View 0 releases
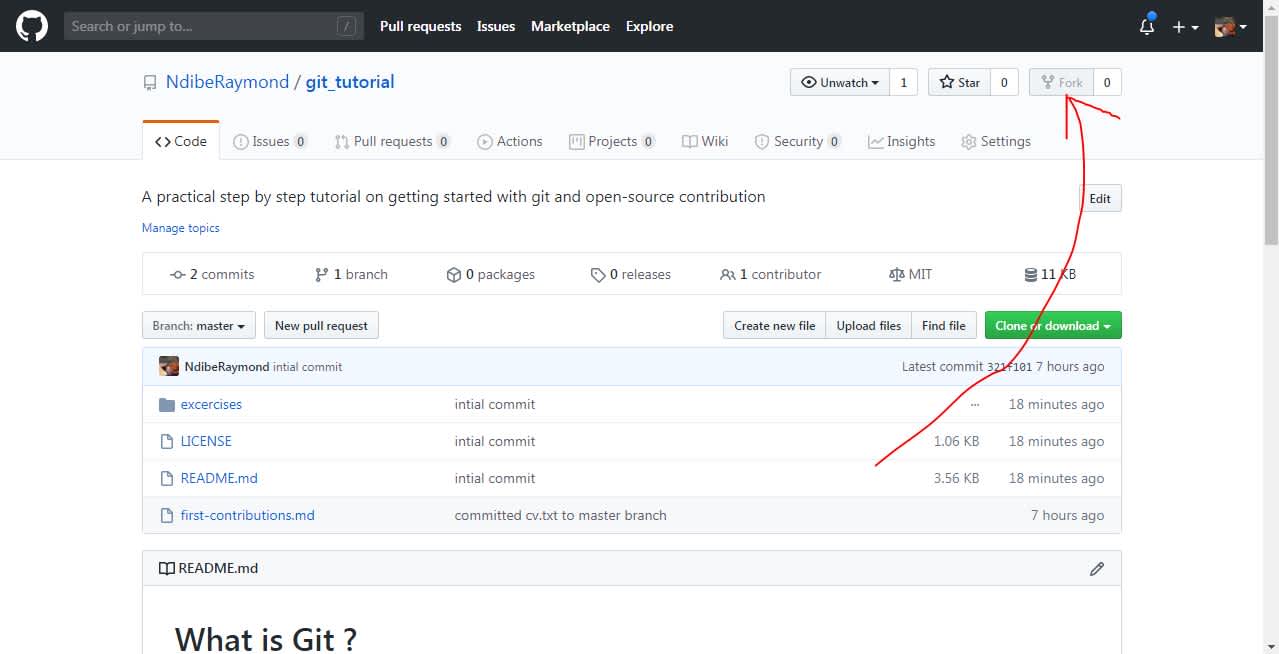This screenshot has width=1279, height=654. pyautogui.click(x=631, y=274)
